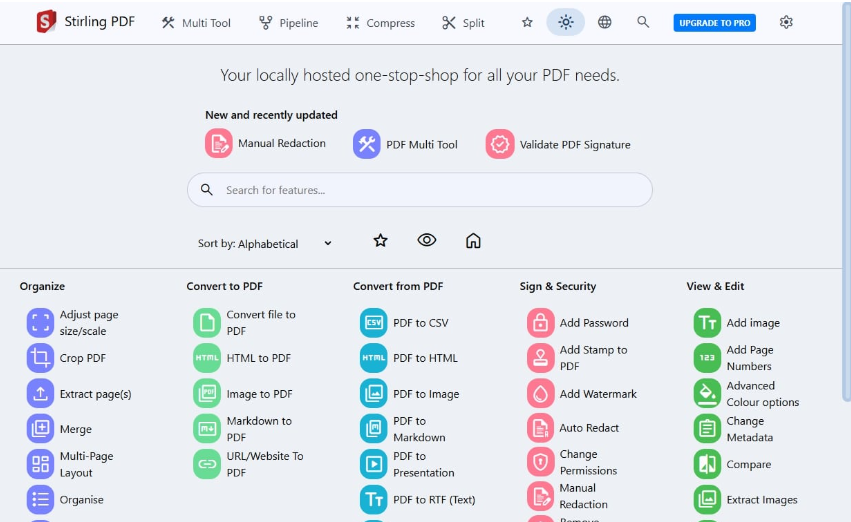Open the Favorites star menu in navbar
Screen dimensions: 851x522
coord(527,22)
